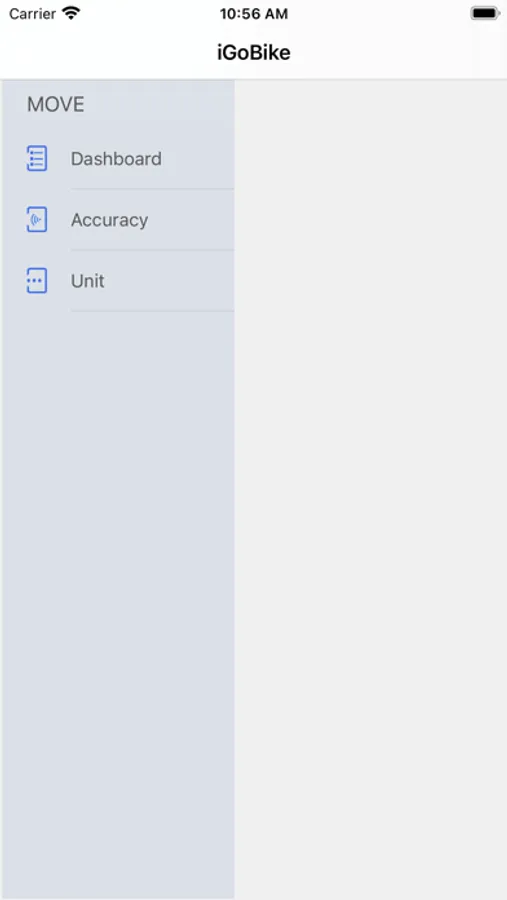507x900 pixels.
Task: Choose the Unit menu label
Action: [x=87, y=281]
